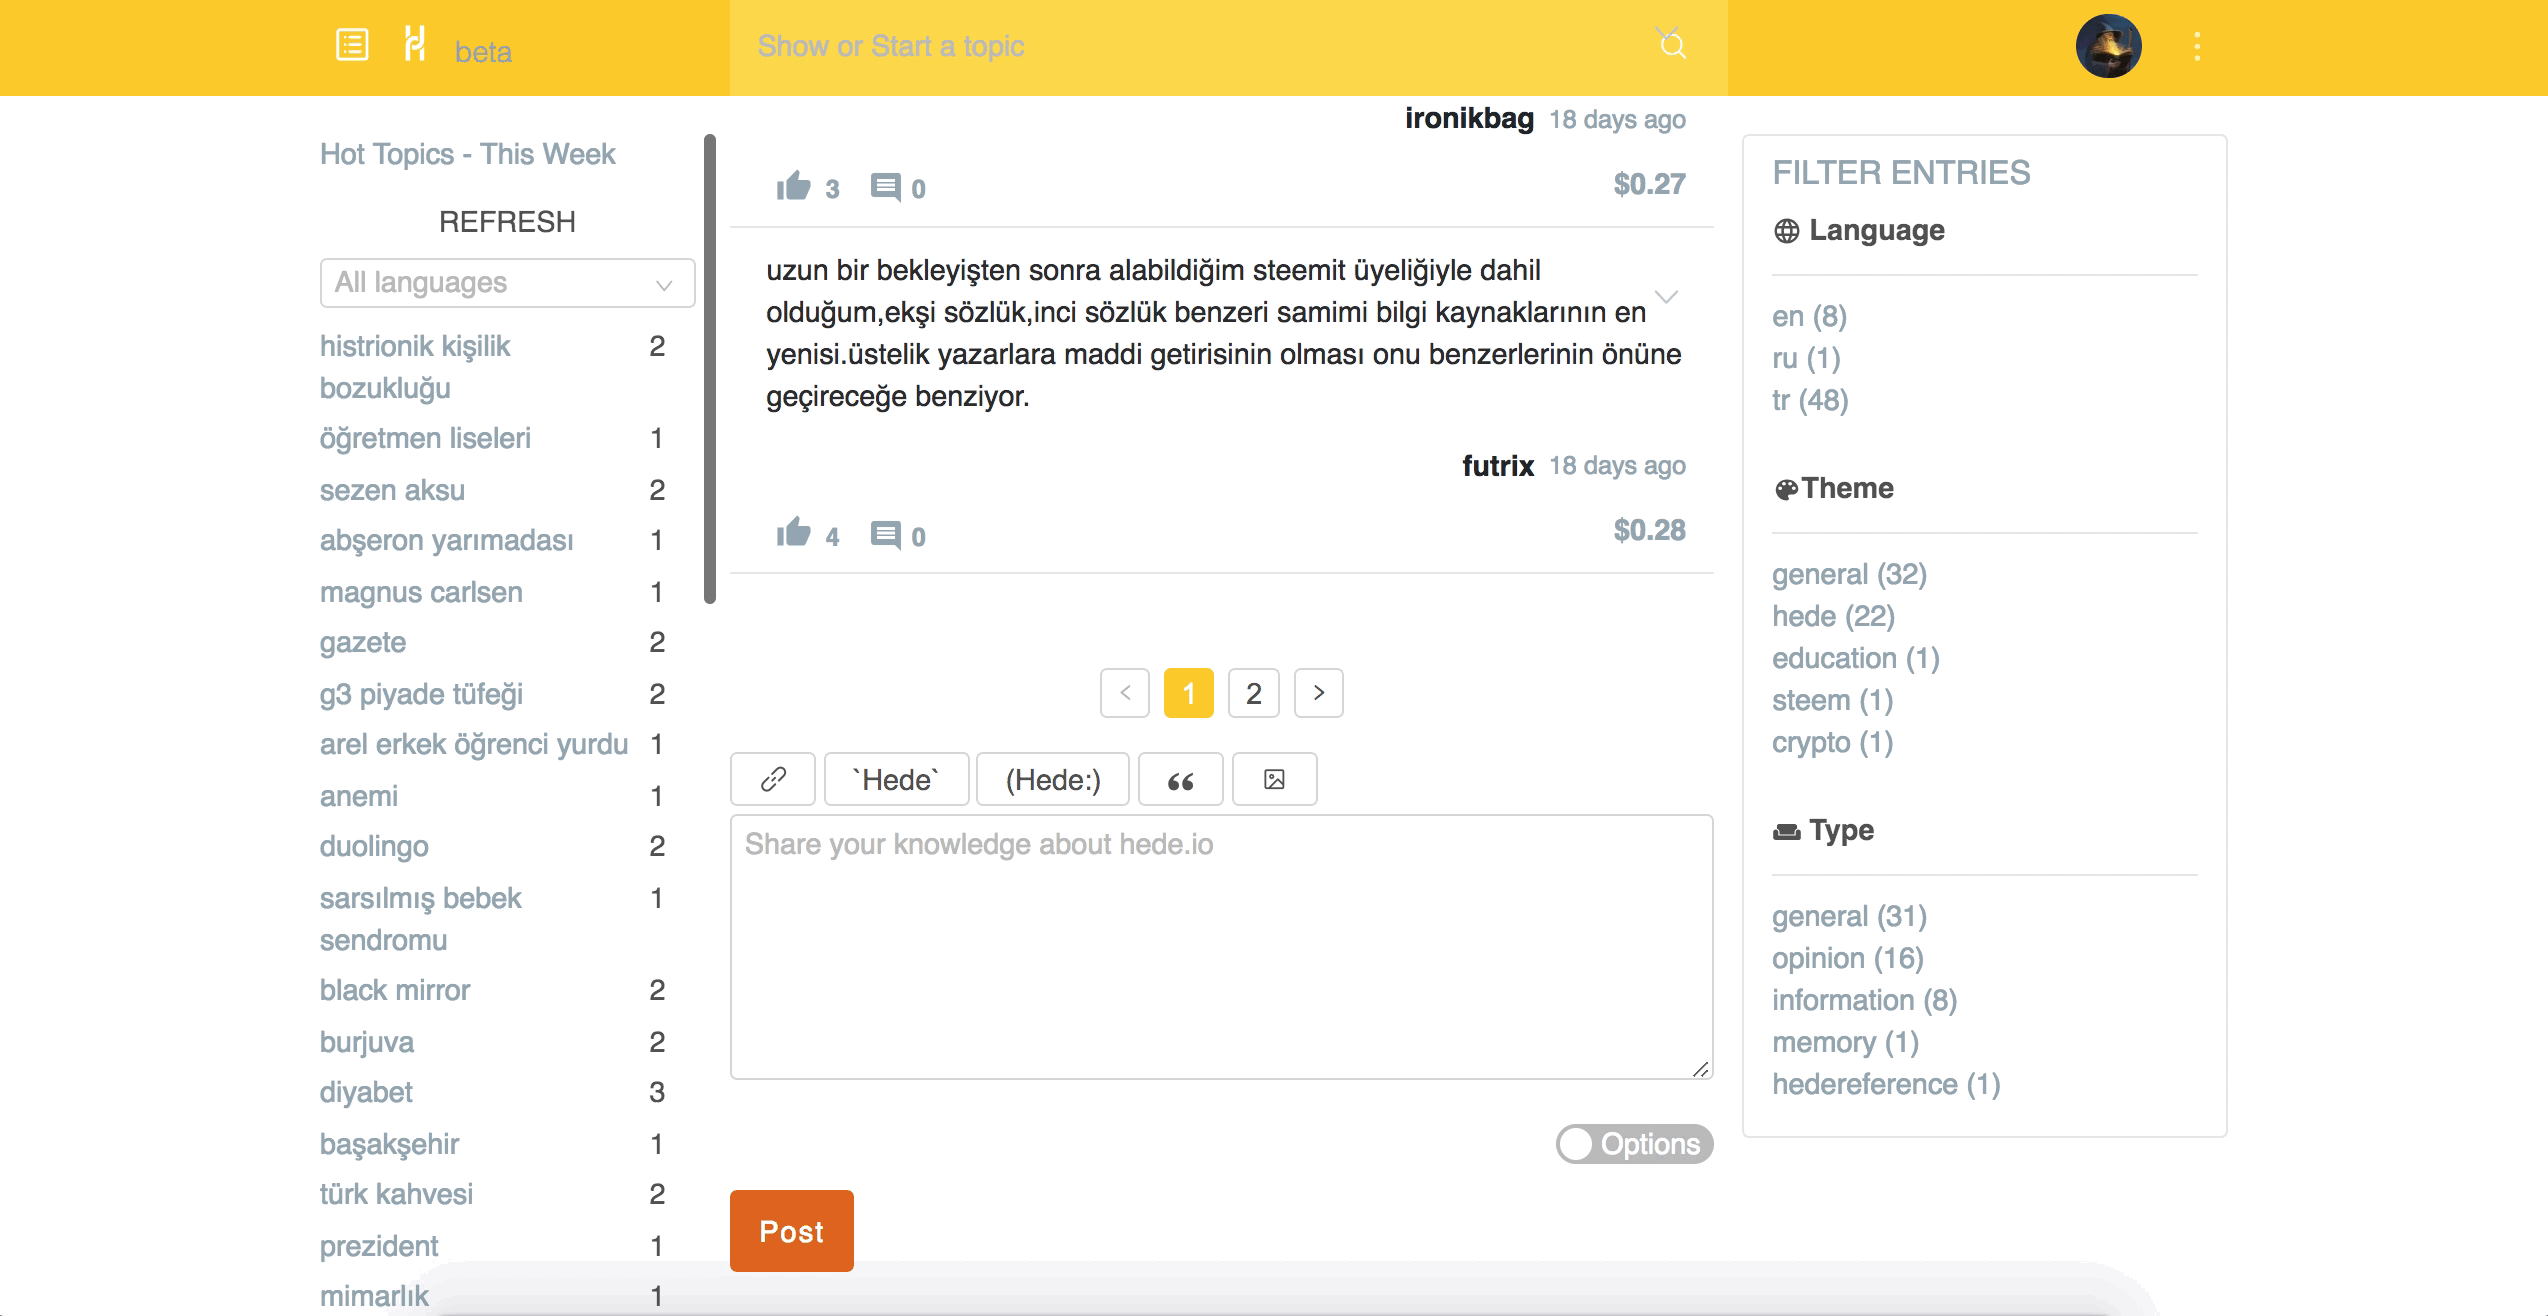Insert a link using the link icon
2548x1316 pixels.
point(773,779)
